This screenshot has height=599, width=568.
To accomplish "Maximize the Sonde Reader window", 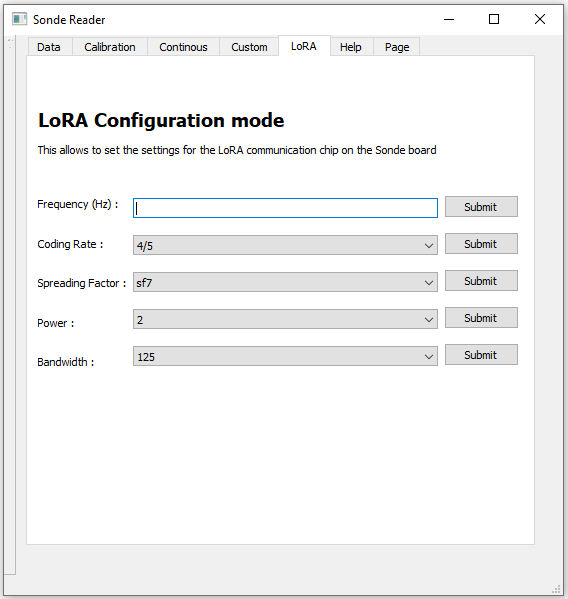I will [494, 19].
